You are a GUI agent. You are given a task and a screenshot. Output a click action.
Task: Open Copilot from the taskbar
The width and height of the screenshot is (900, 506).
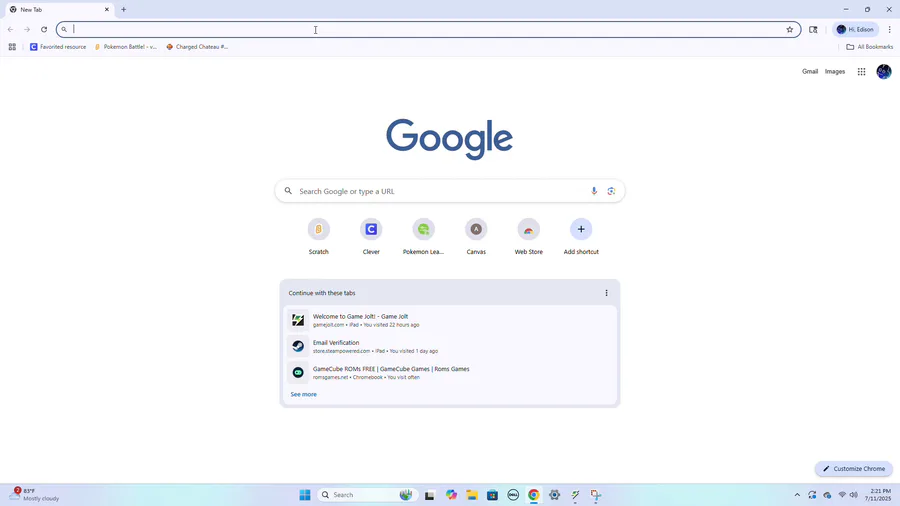point(451,495)
